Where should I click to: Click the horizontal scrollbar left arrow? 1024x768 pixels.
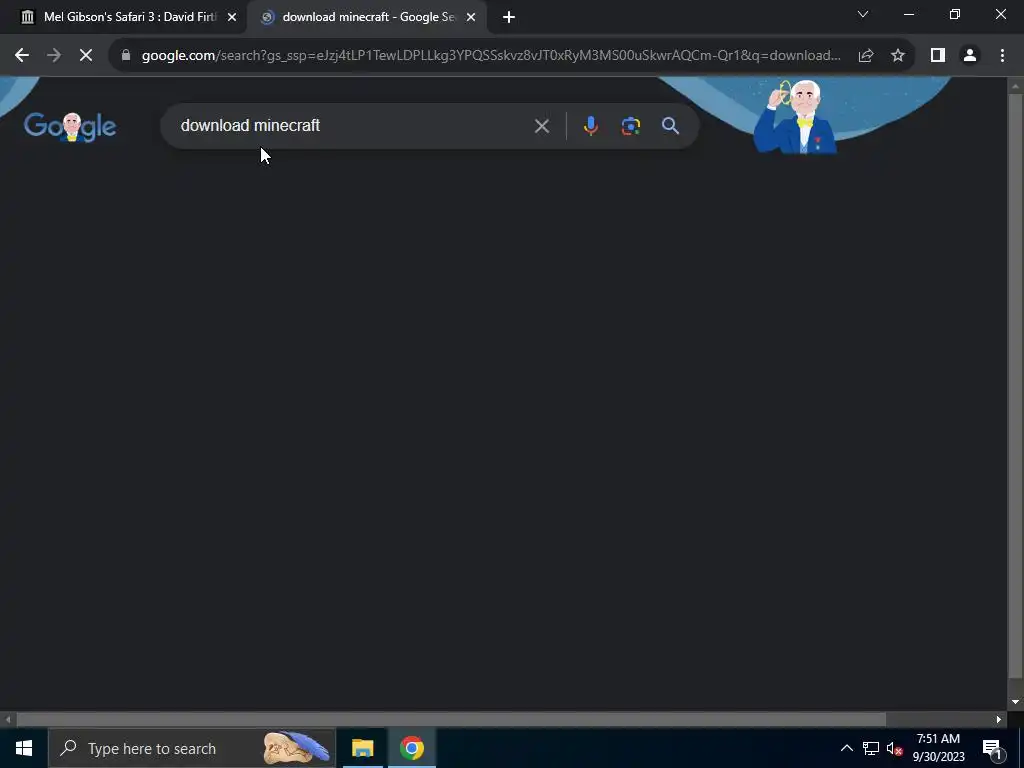pos(7,720)
